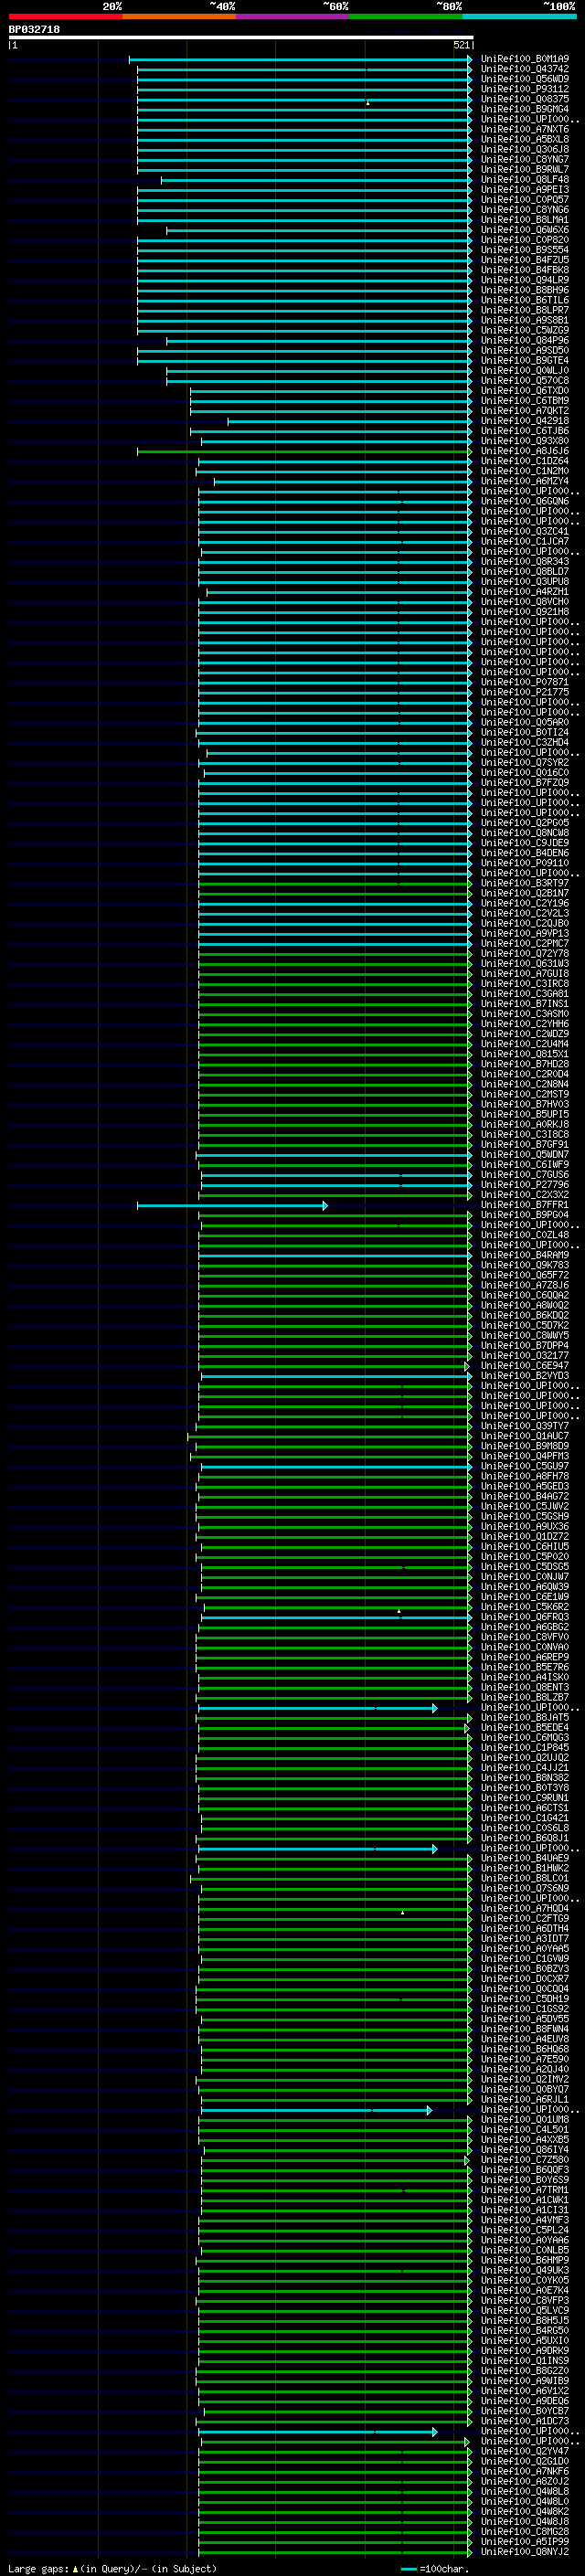
Task: Select the UniRef100_Q49UK3 hit label
Action: point(525,2270)
